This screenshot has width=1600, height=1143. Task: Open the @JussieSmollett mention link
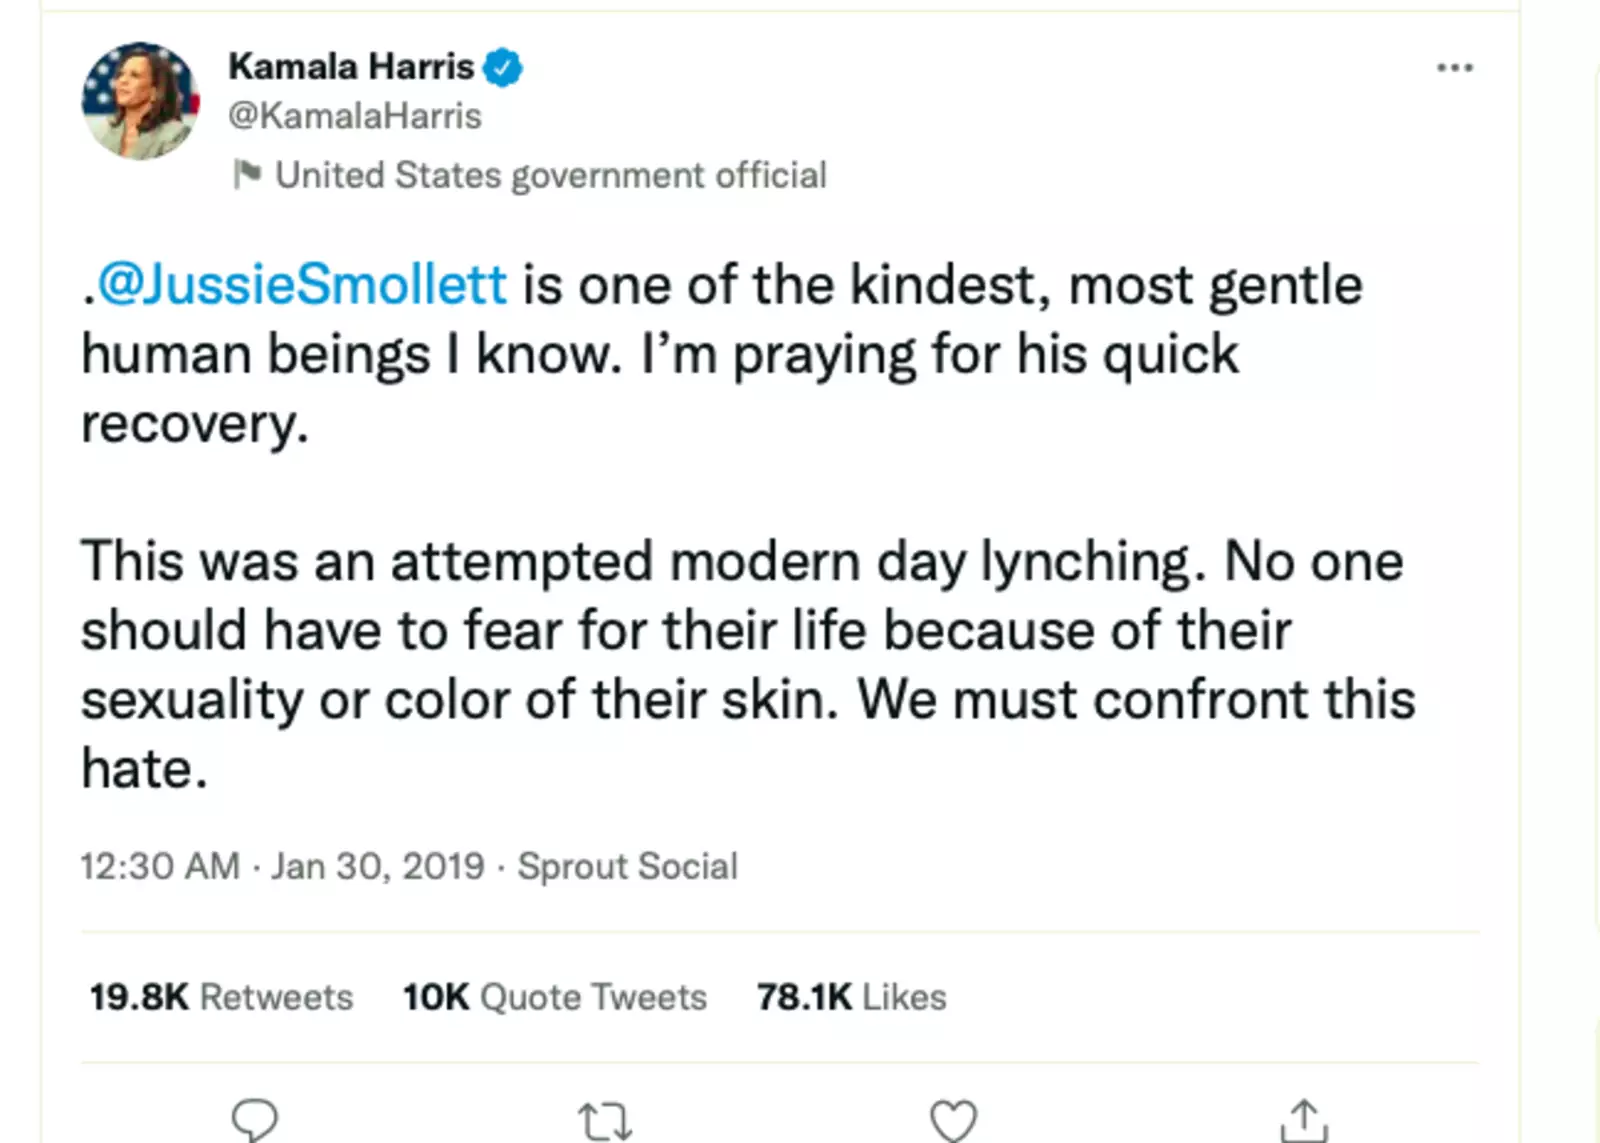pos(301,285)
